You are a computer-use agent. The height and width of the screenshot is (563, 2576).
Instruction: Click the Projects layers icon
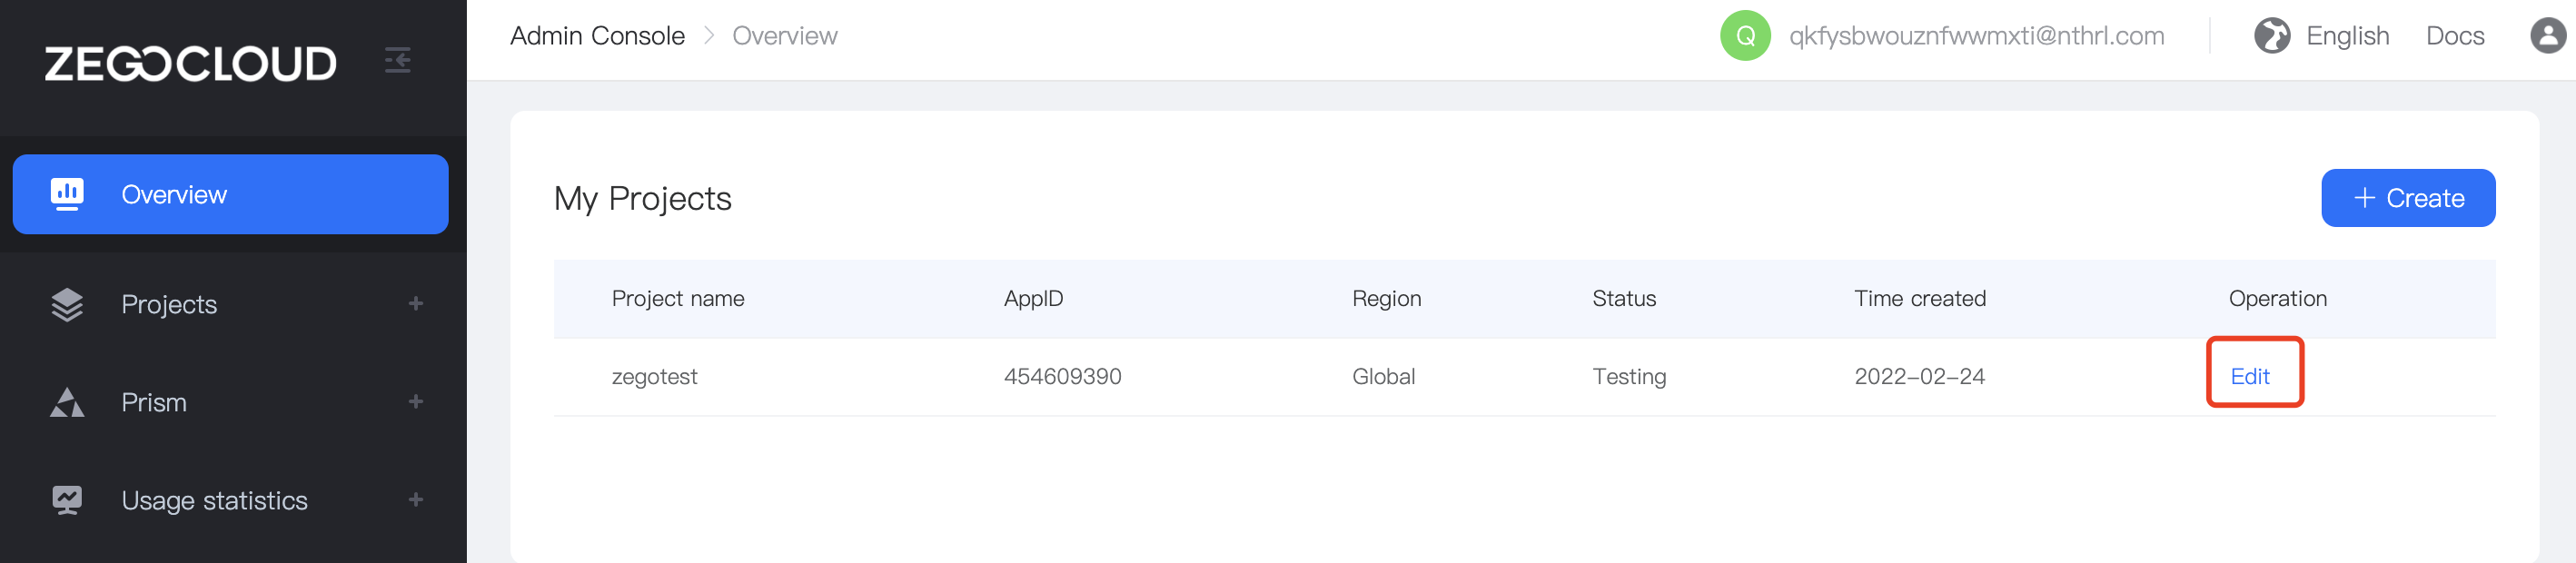pyautogui.click(x=66, y=303)
